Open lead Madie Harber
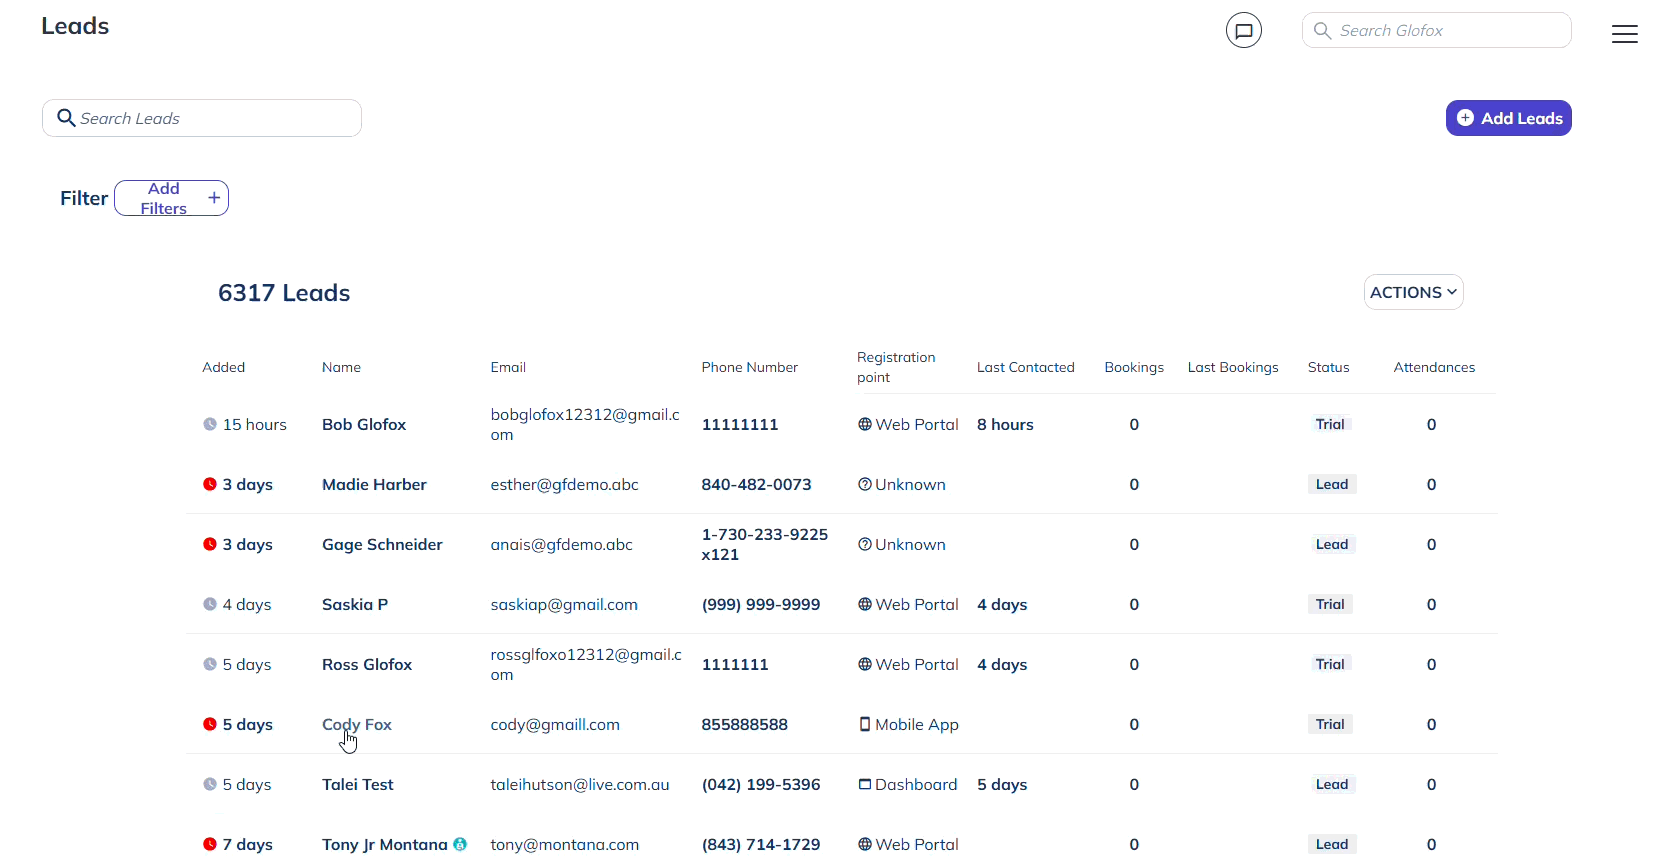 pyautogui.click(x=374, y=484)
